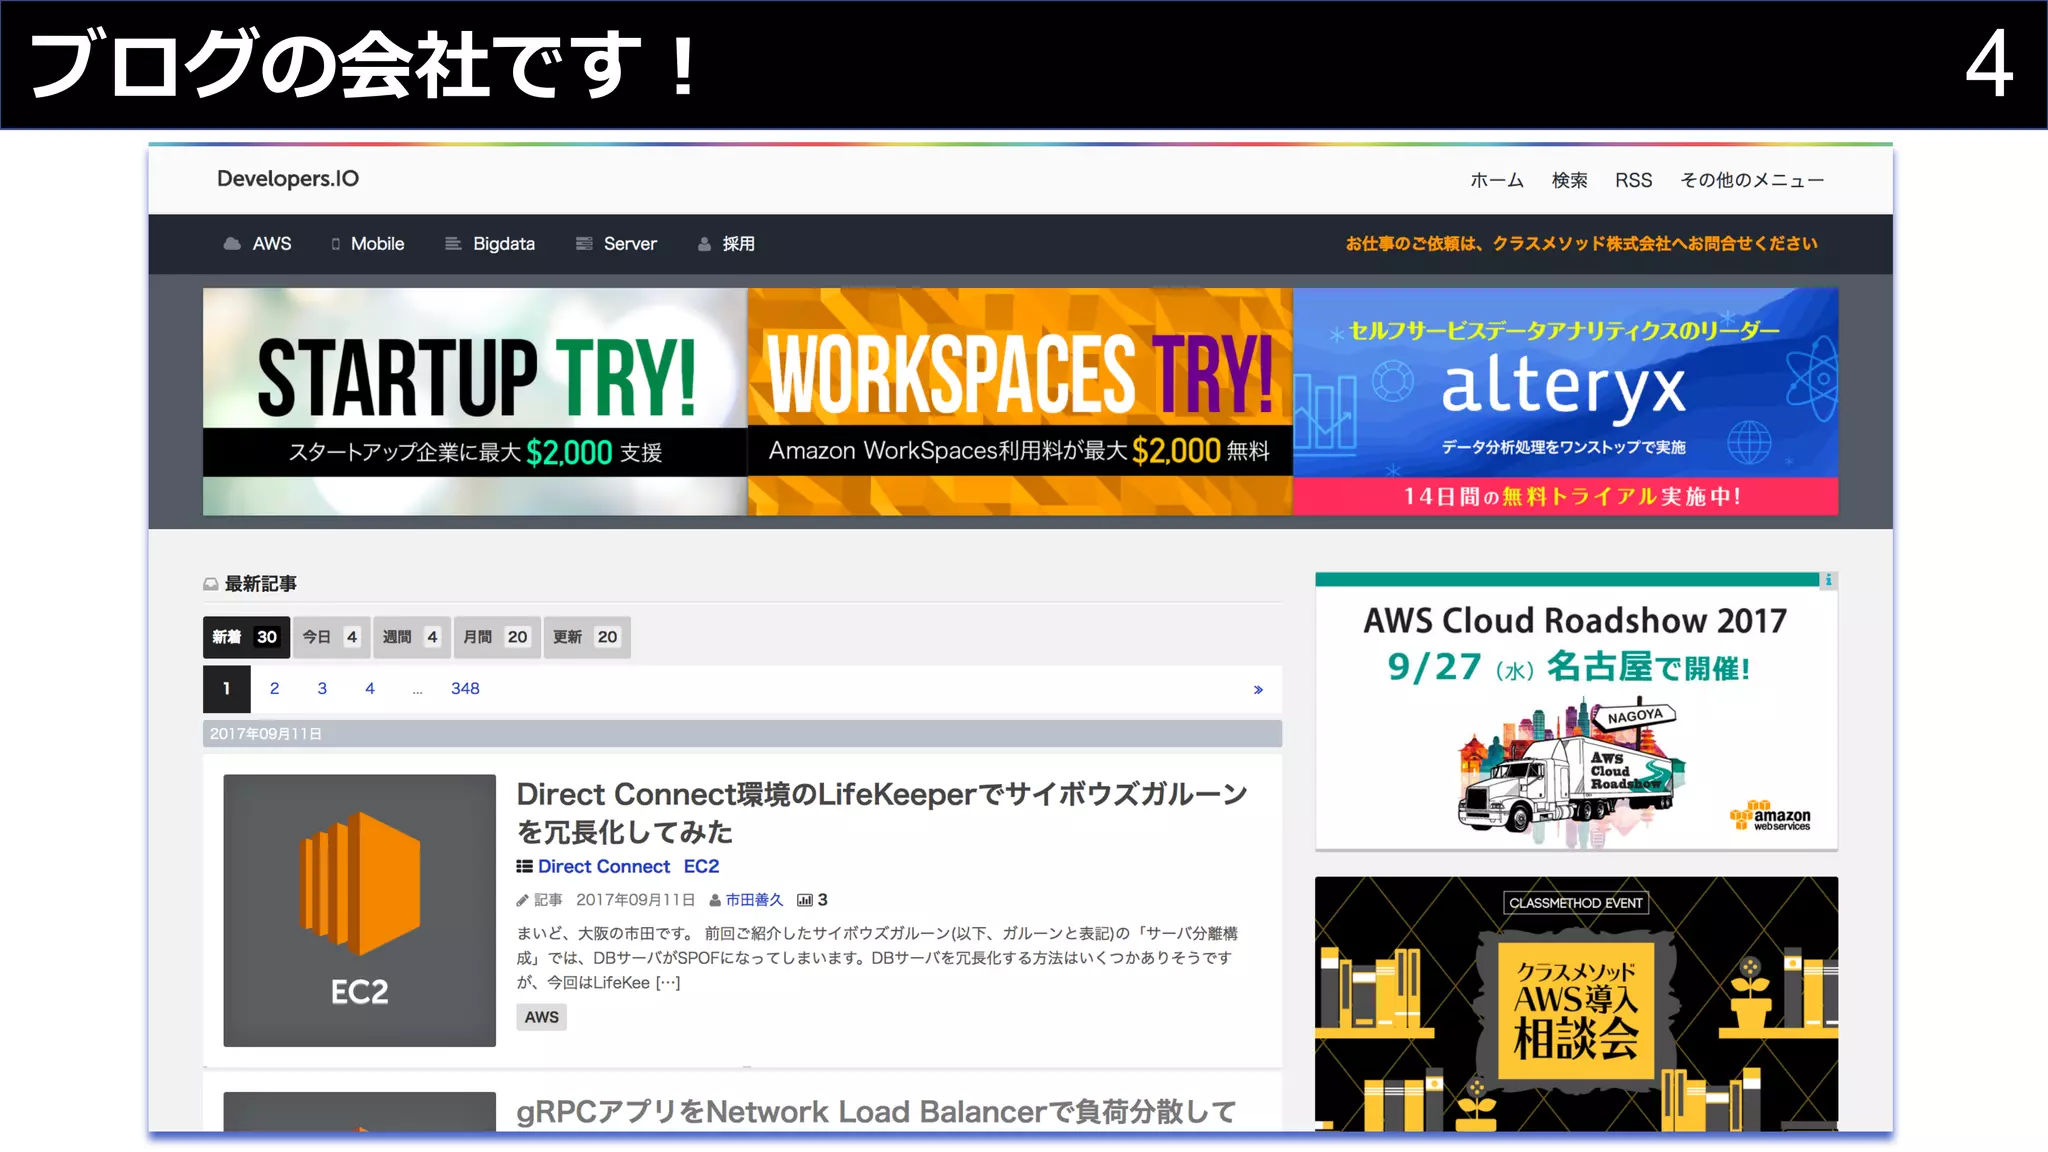The height and width of the screenshot is (1152, 2048).
Task: Select the 週間 4 tab
Action: pos(412,637)
